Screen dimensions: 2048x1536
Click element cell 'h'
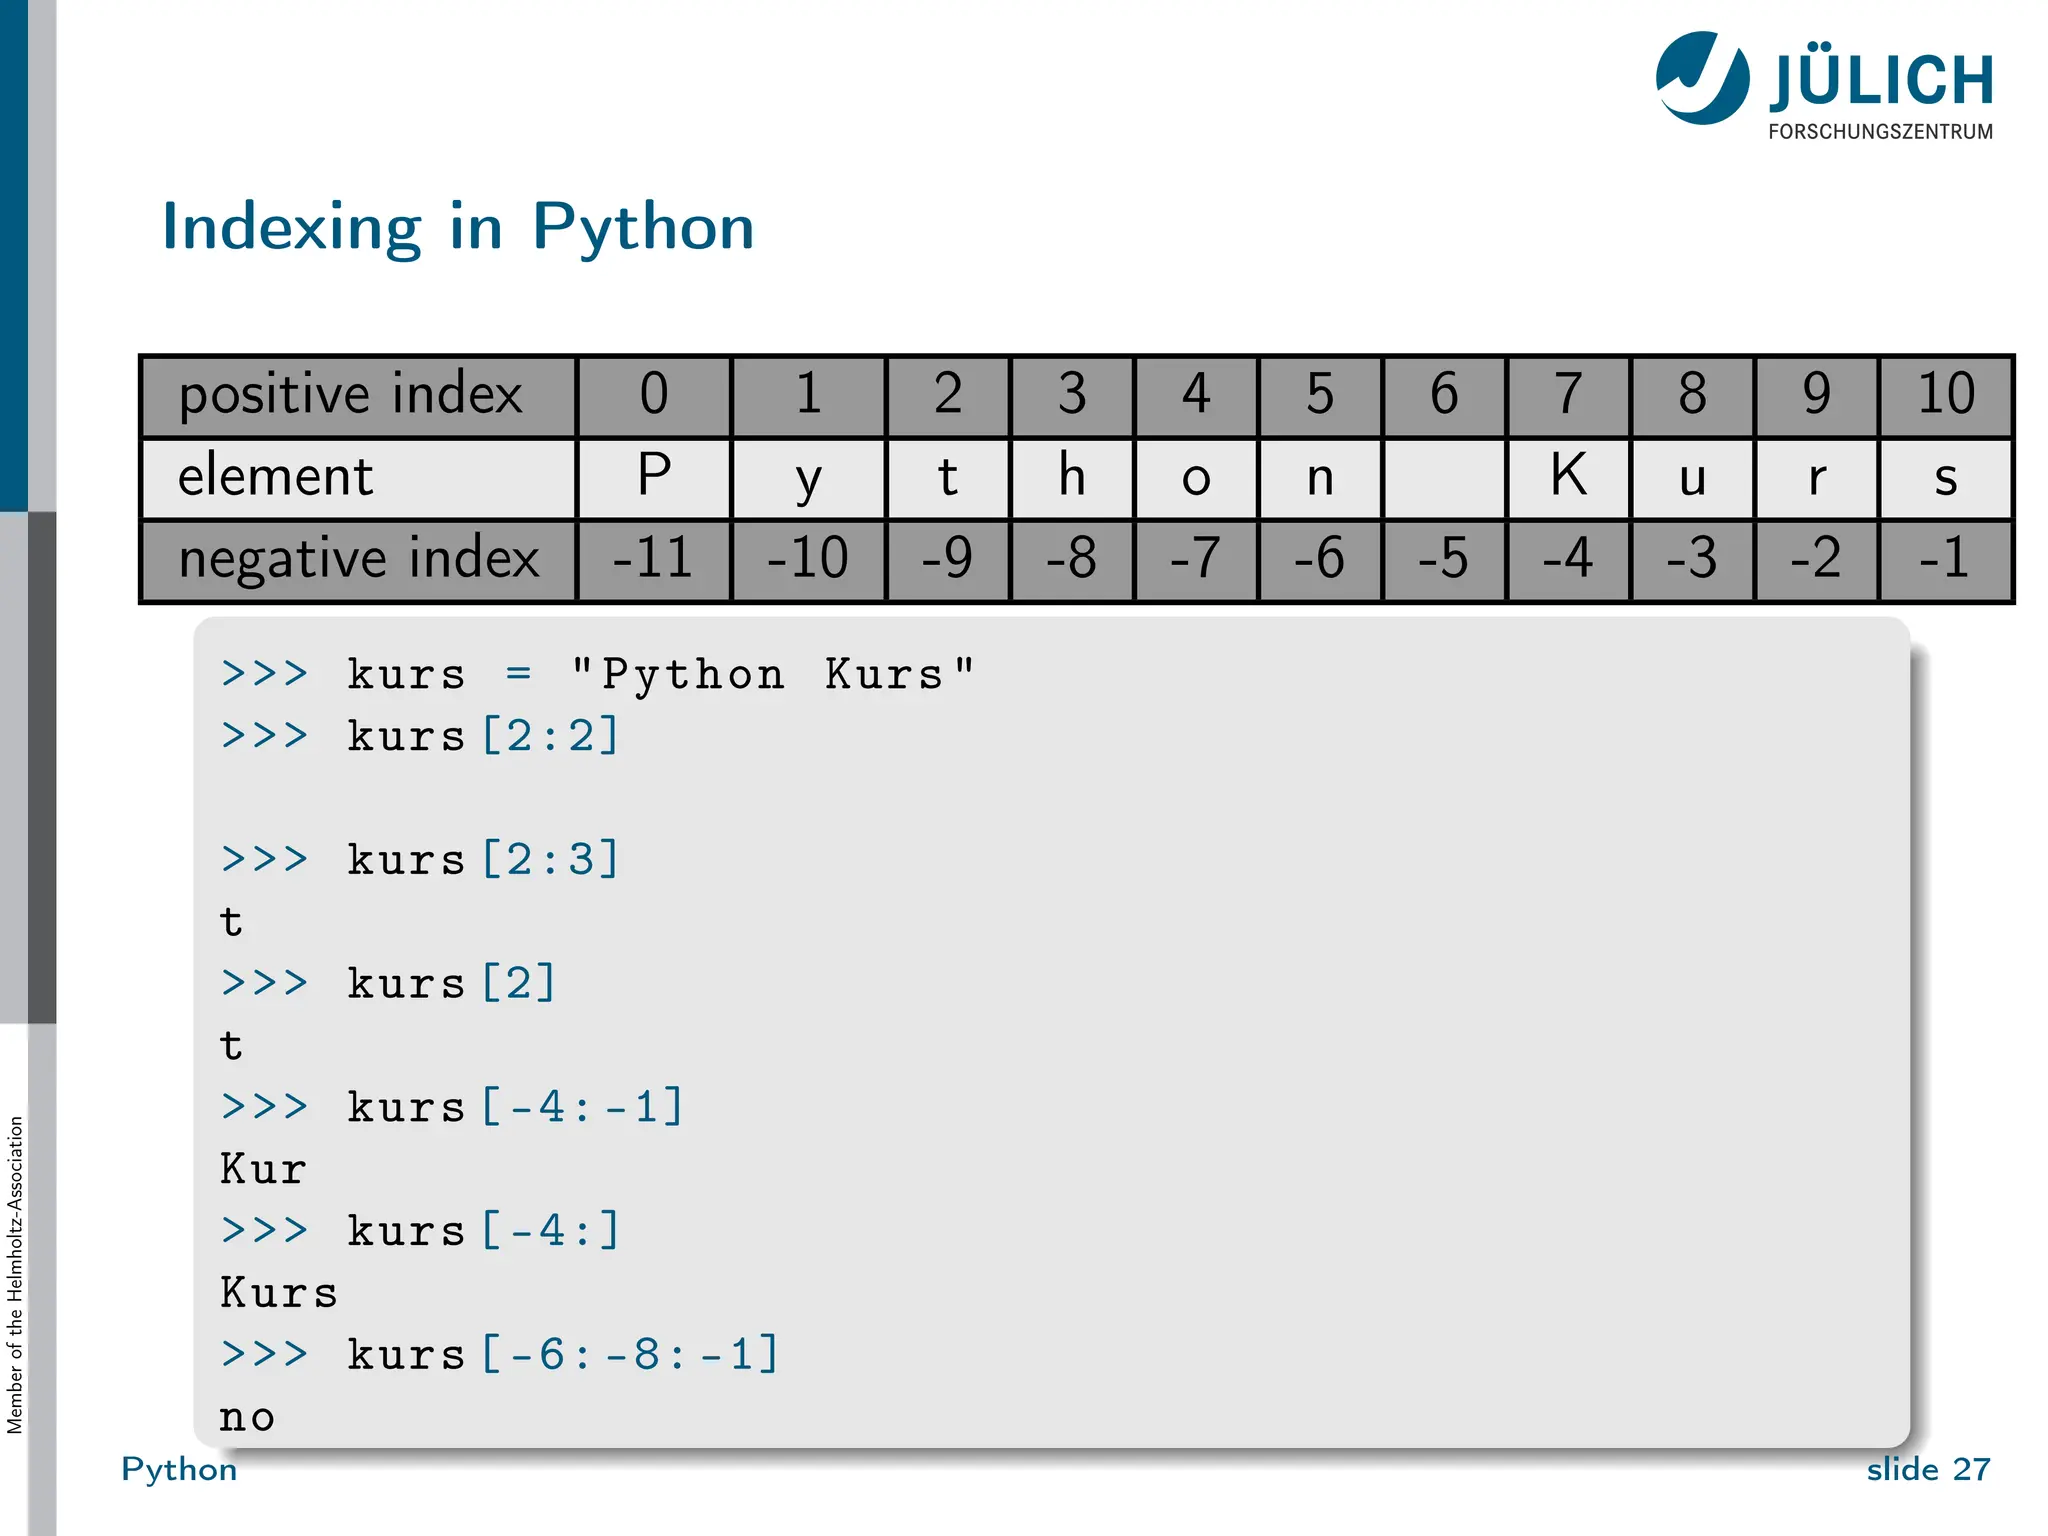(1072, 478)
